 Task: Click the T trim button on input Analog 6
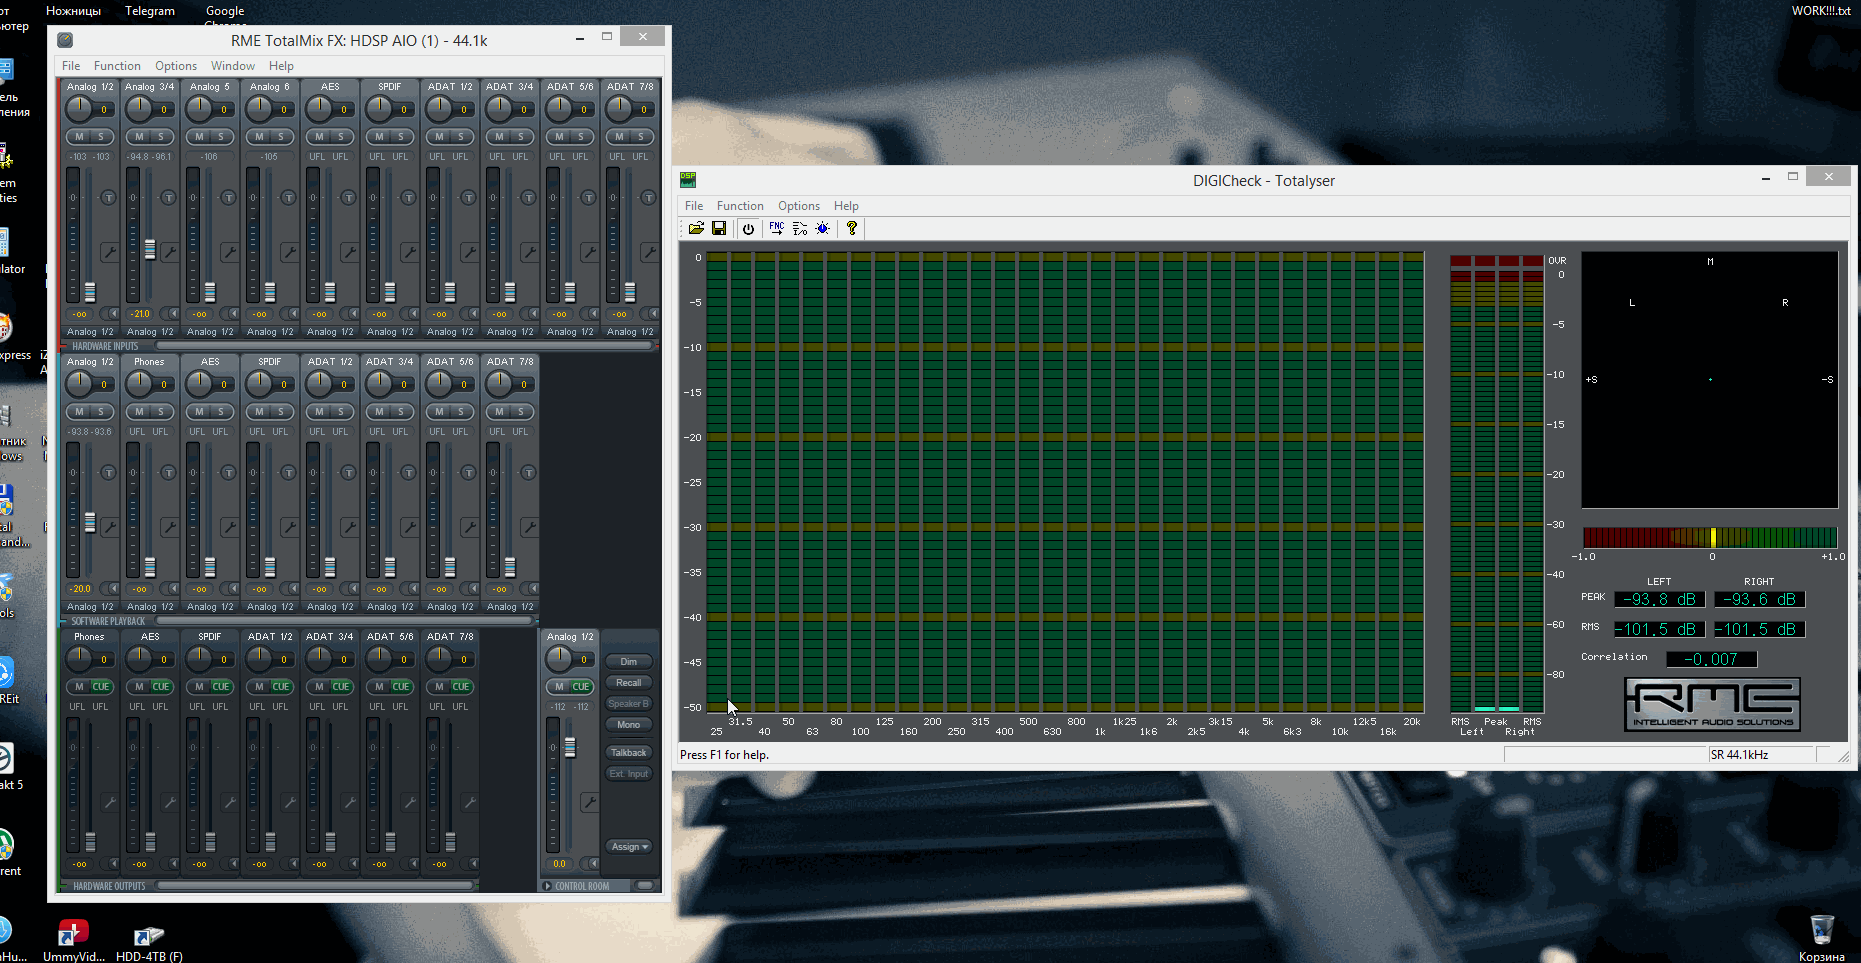[289, 197]
